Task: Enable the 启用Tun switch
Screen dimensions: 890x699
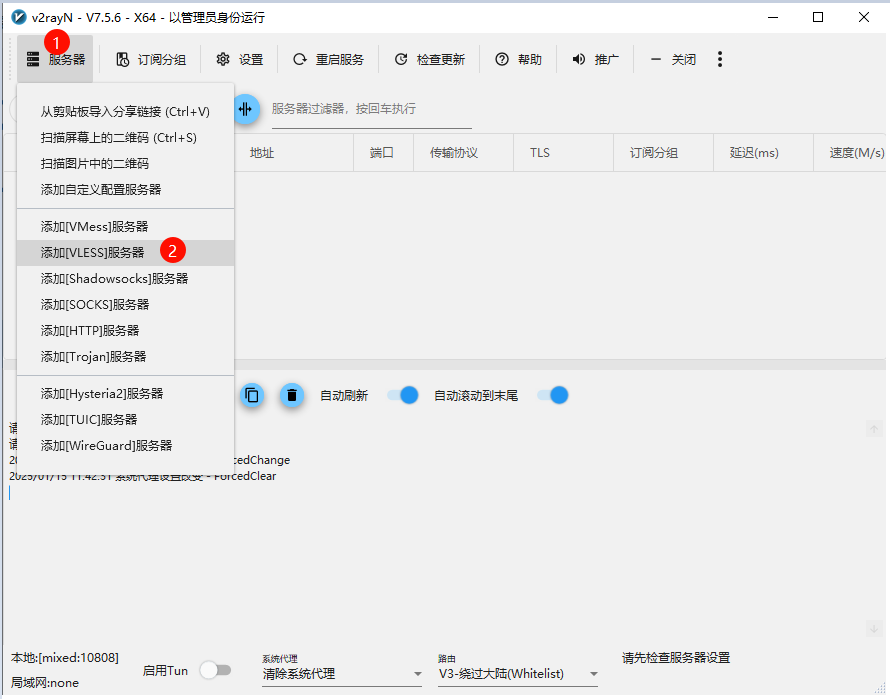Action: (215, 671)
